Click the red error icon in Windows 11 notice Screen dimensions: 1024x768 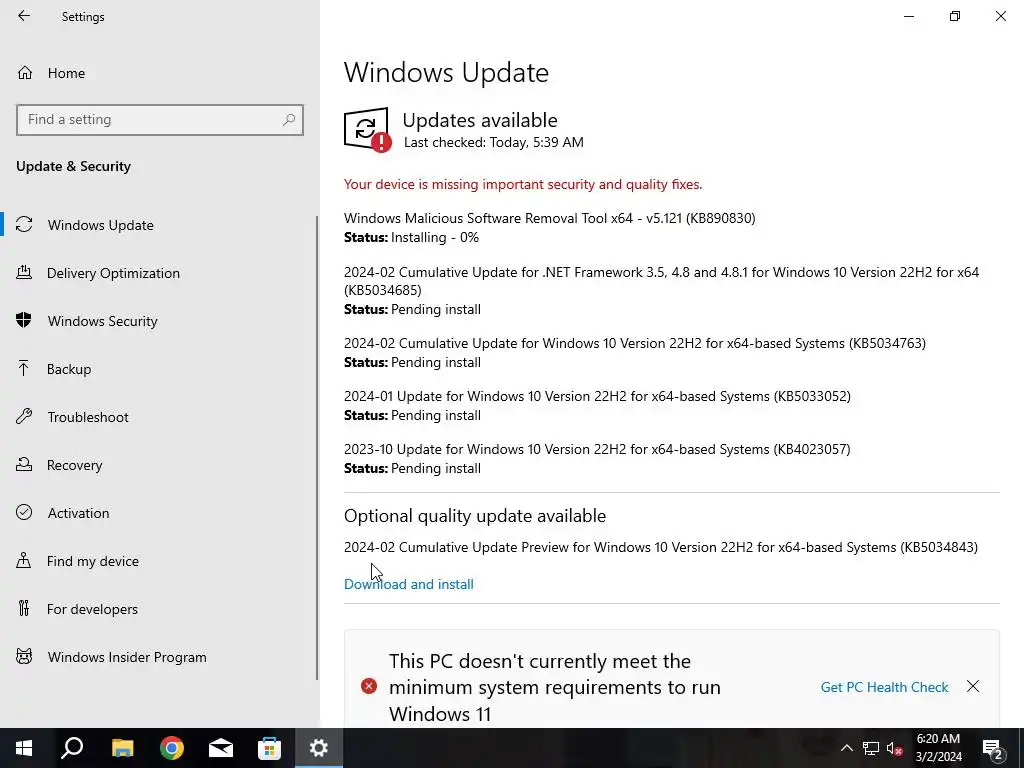pos(369,686)
